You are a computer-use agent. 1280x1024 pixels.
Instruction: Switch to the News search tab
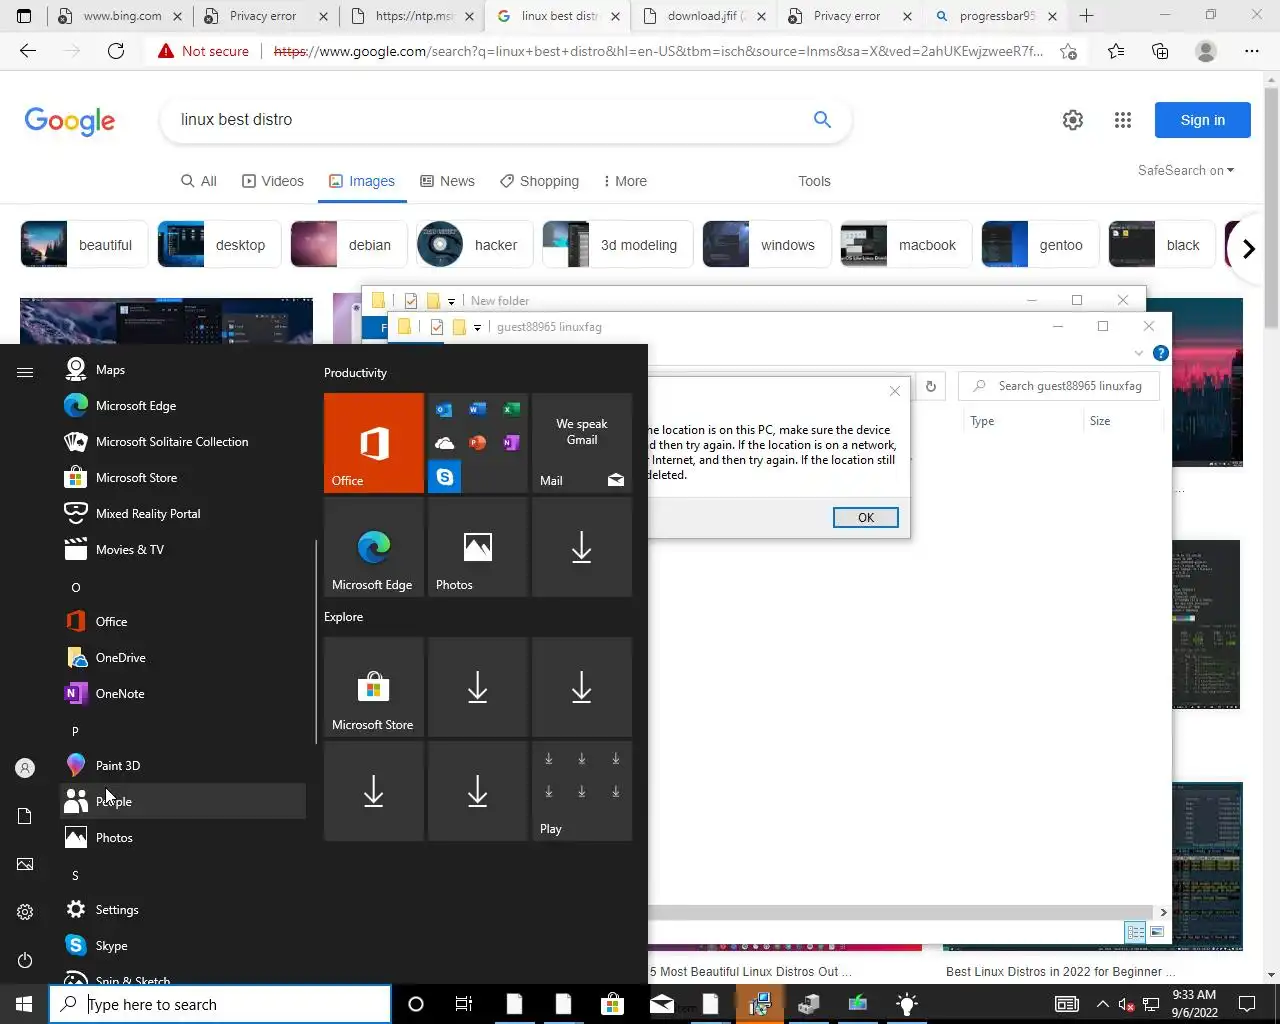click(447, 181)
